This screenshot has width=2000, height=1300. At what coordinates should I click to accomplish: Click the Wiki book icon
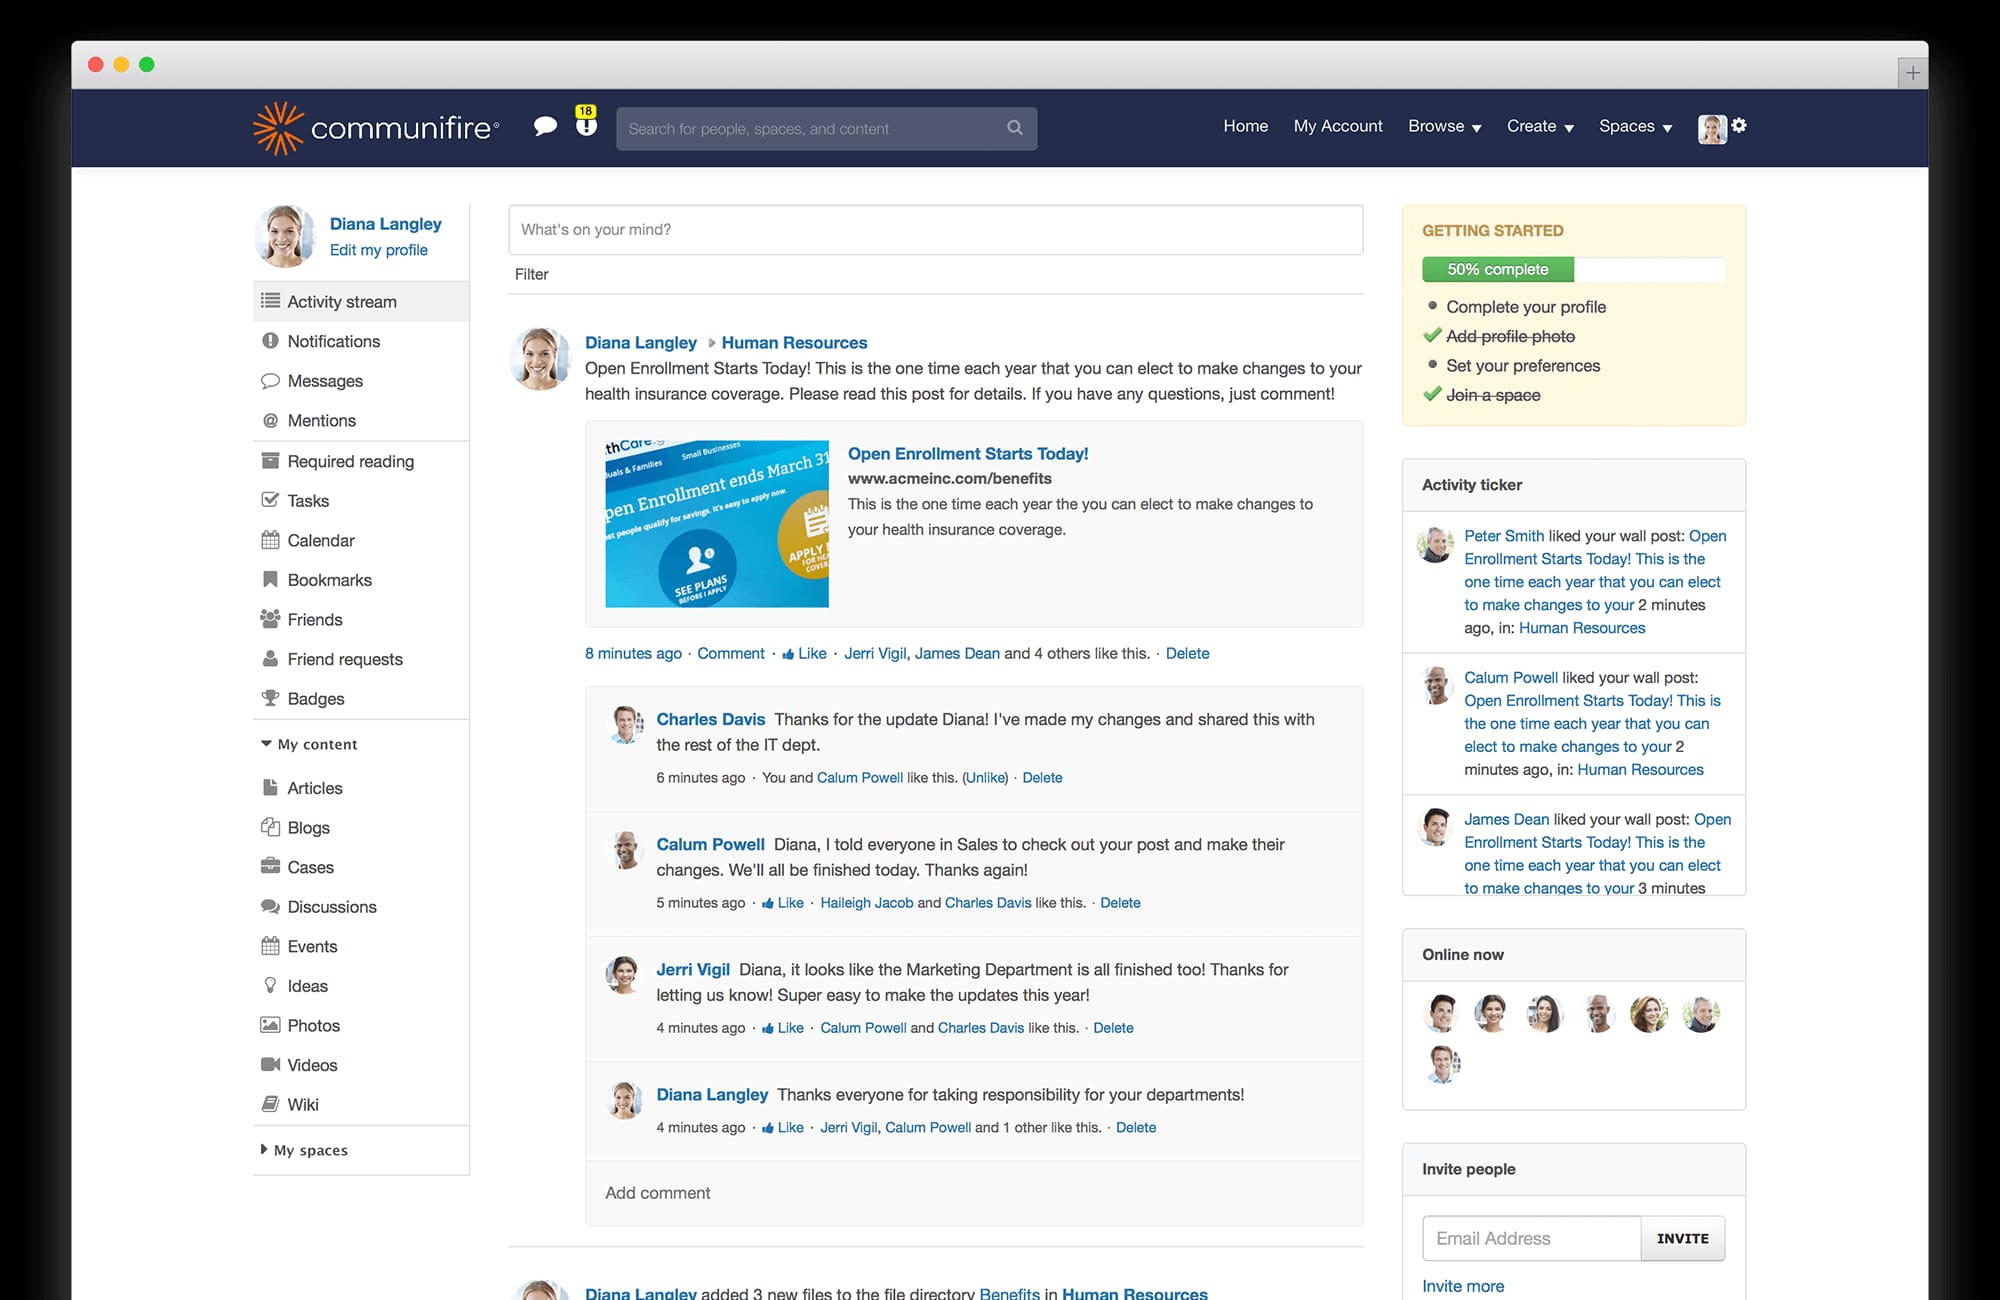click(x=270, y=1104)
